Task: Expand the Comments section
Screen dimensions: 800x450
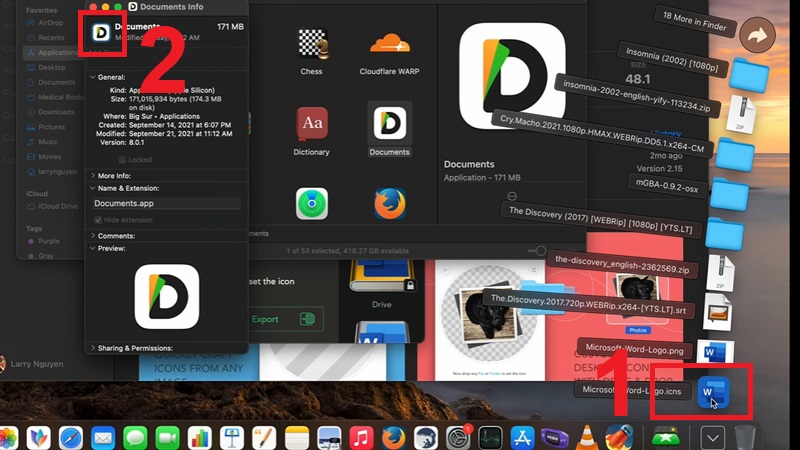Action: click(x=92, y=236)
